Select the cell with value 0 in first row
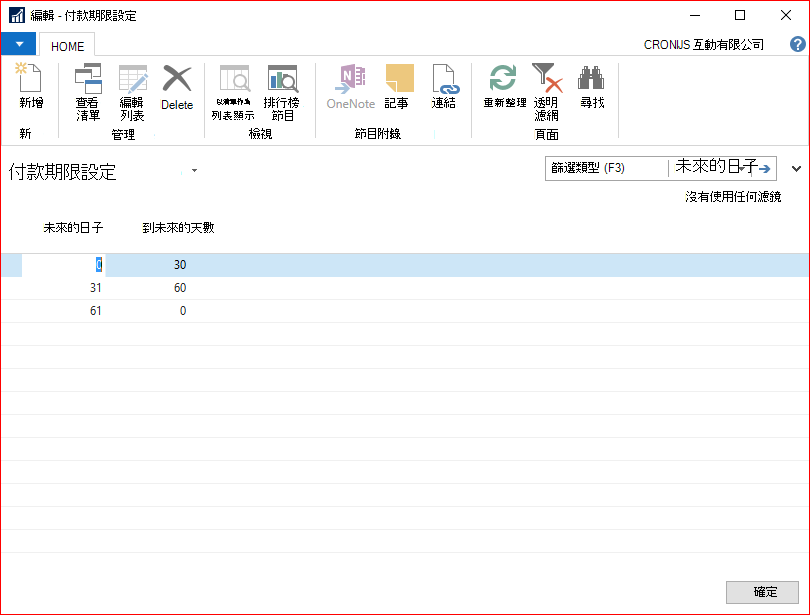 coord(63,265)
